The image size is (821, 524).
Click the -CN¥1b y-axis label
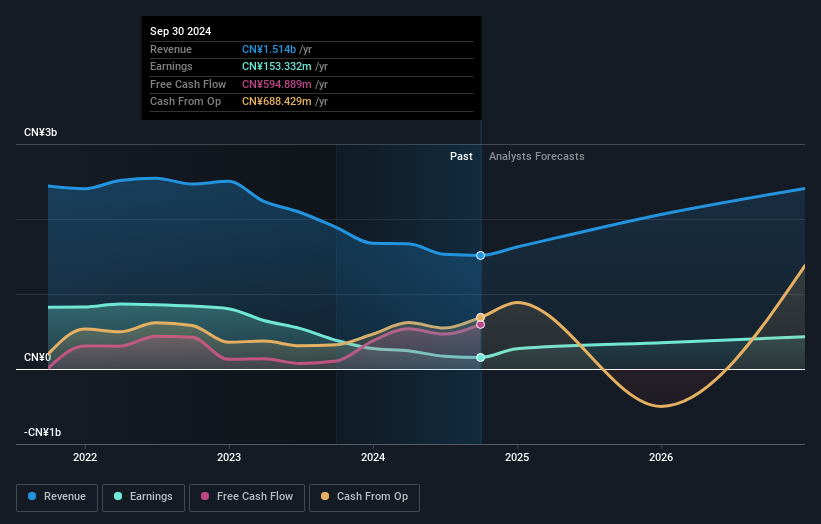(43, 432)
